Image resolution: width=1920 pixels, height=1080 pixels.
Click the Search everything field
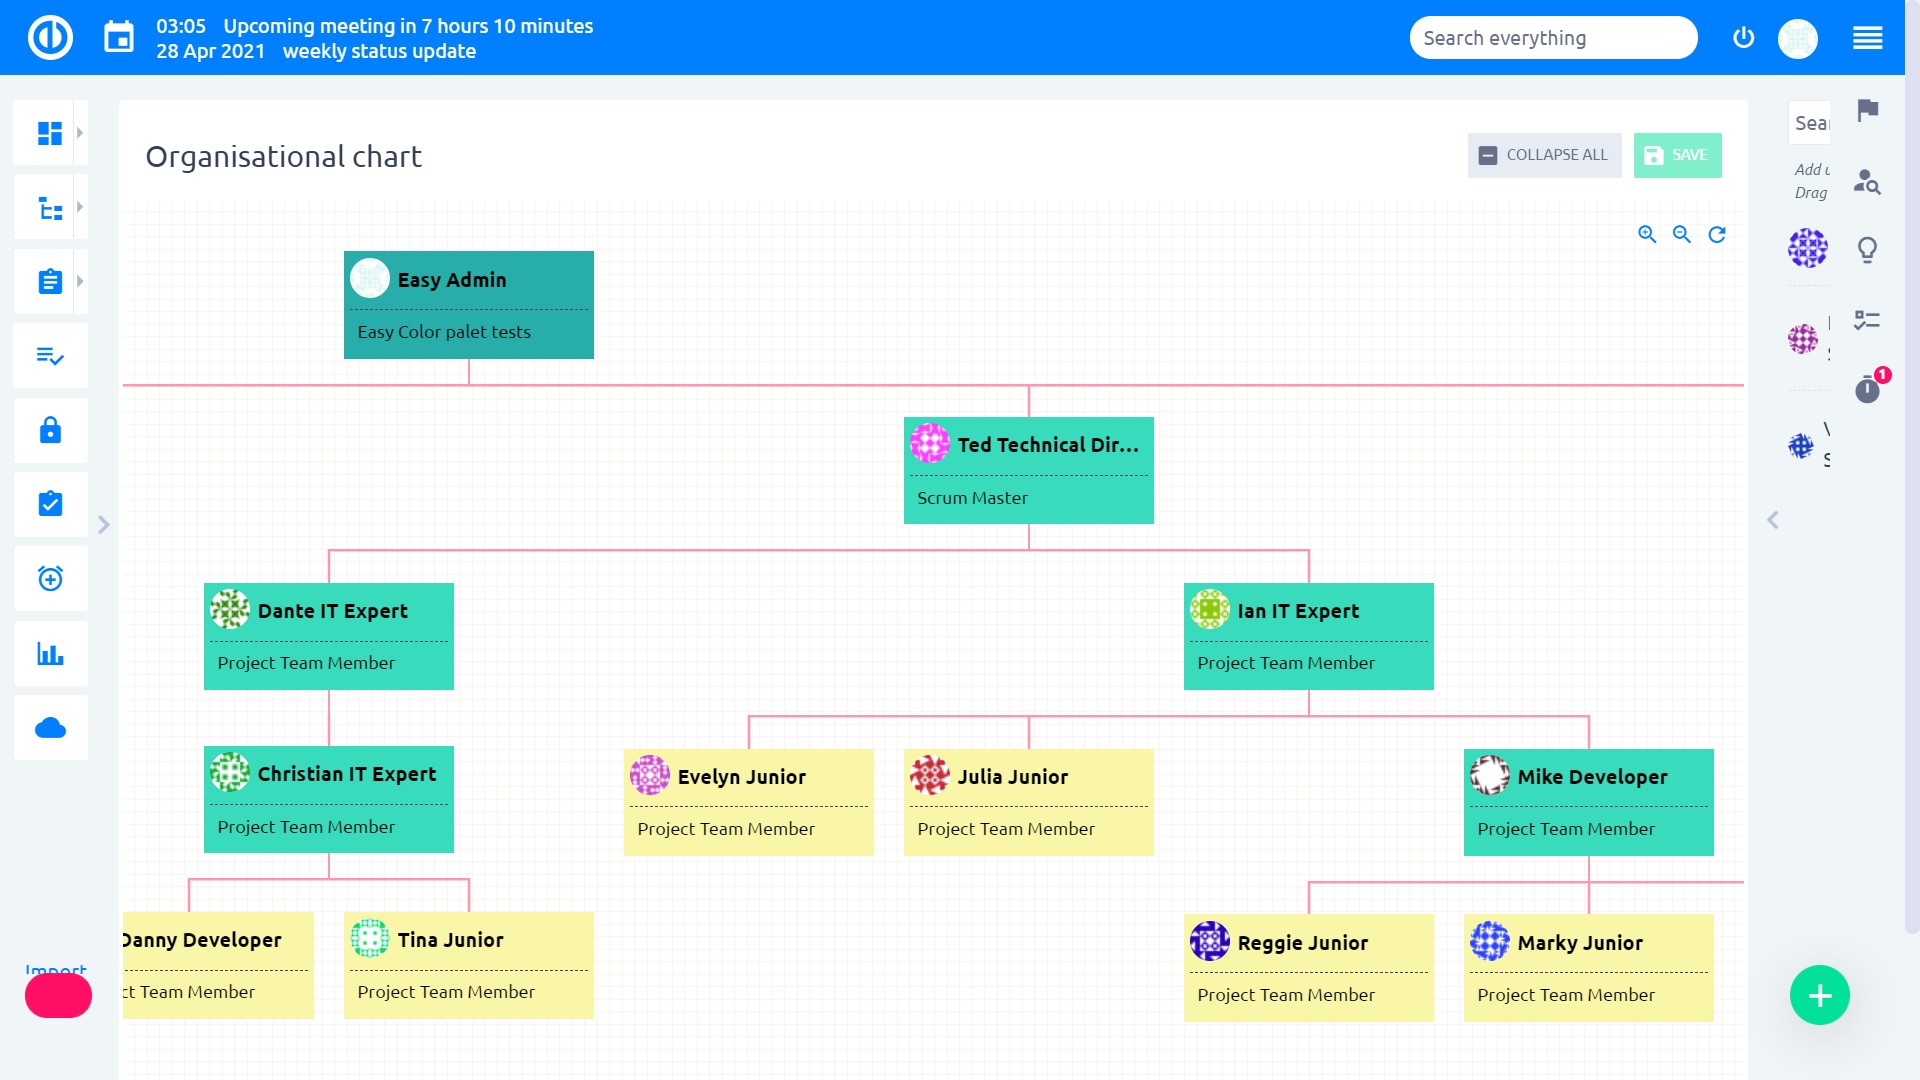click(1552, 38)
